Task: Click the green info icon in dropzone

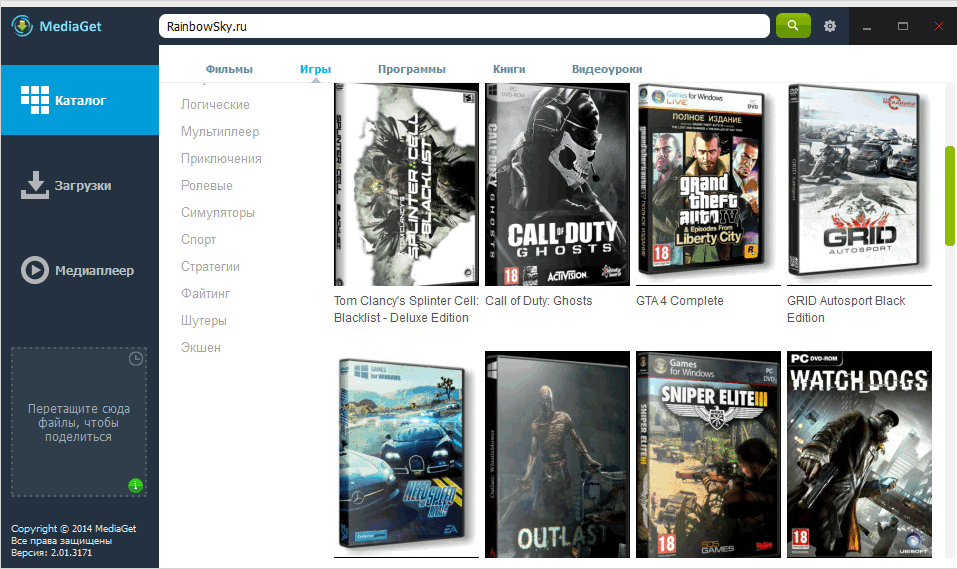Action: pyautogui.click(x=135, y=485)
